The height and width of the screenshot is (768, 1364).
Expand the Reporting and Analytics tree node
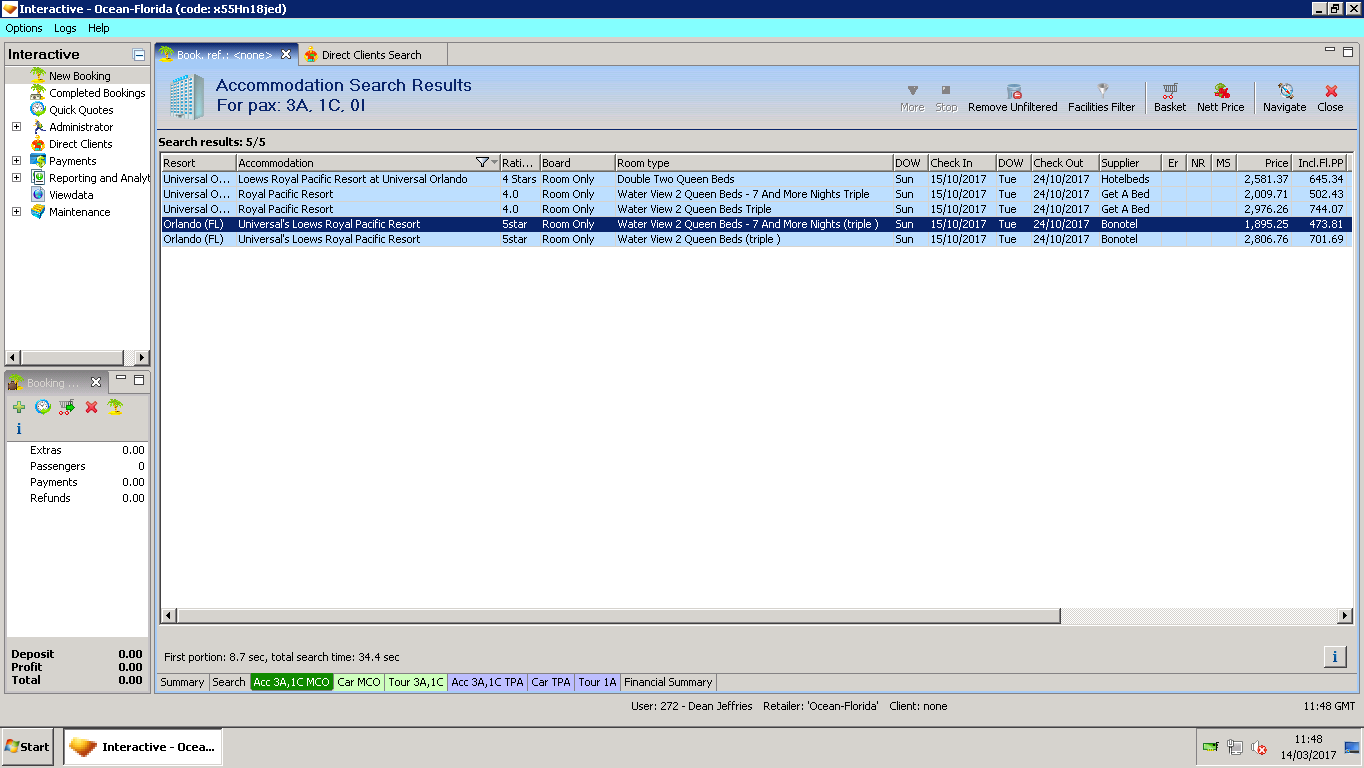[16, 178]
